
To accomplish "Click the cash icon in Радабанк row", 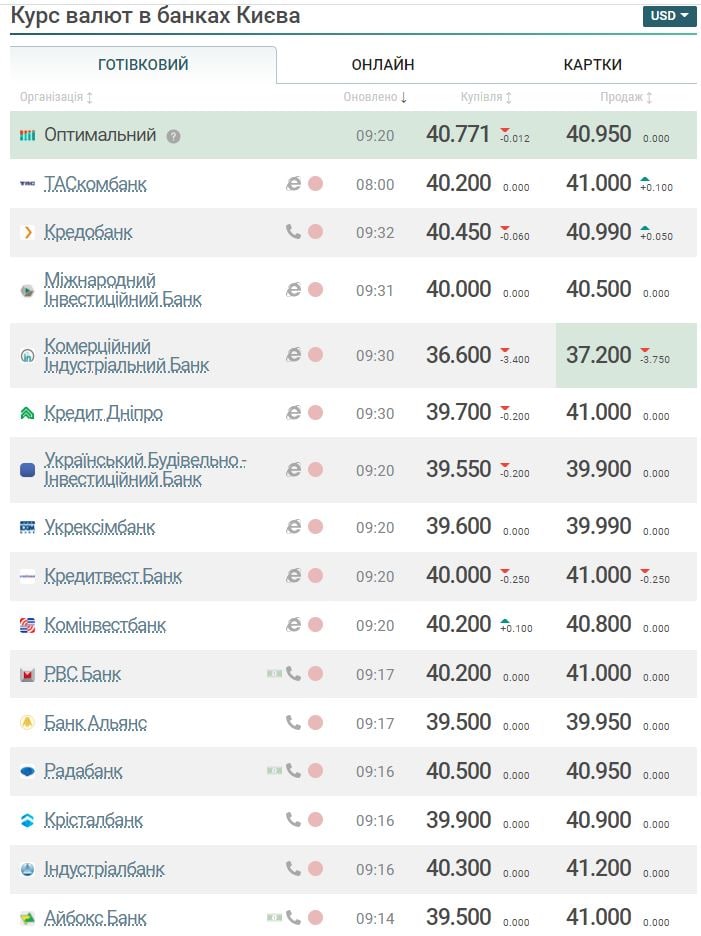I will (x=274, y=771).
